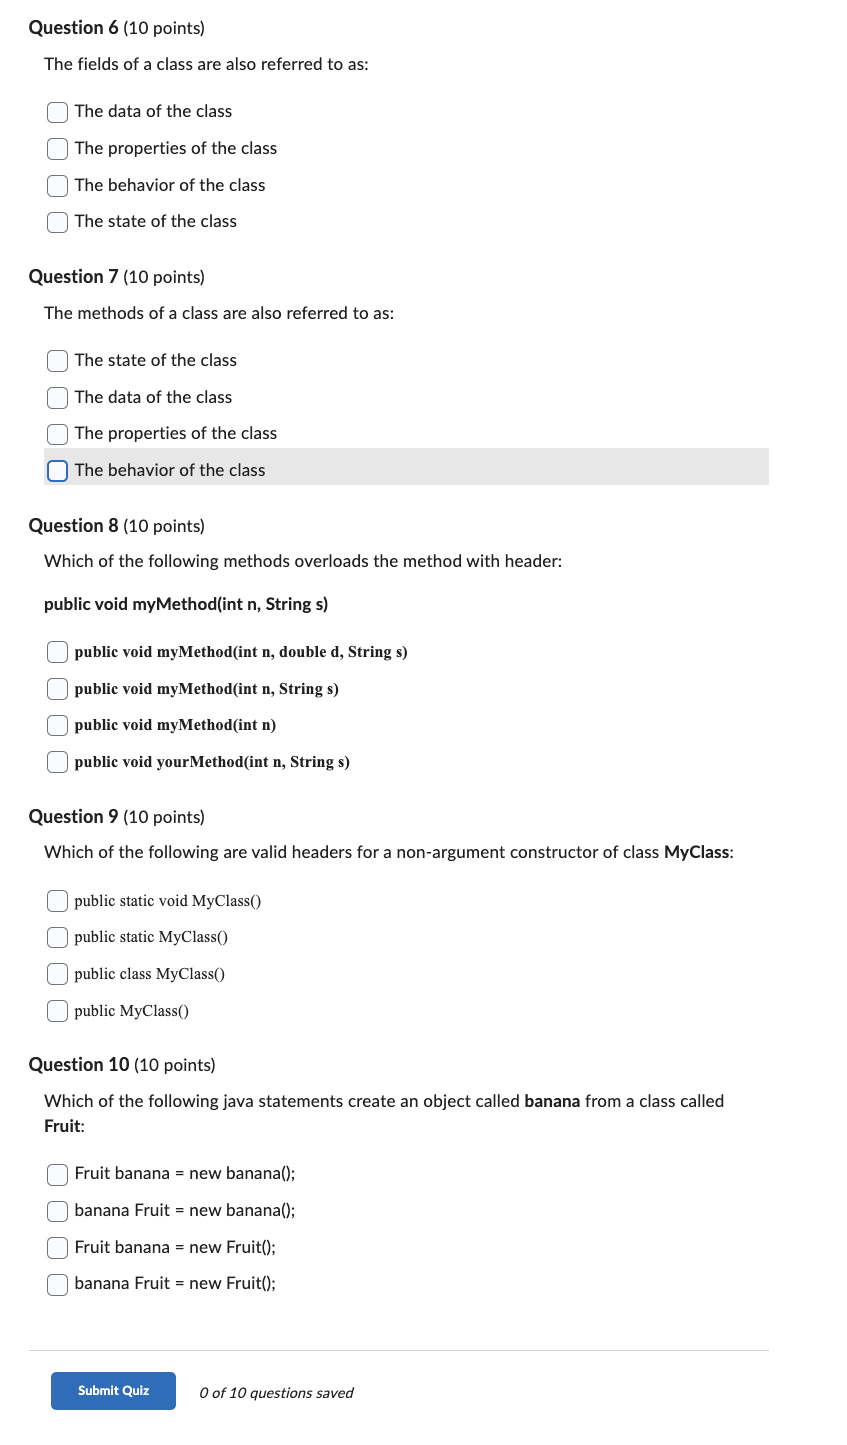Select 'Fruit banana = new Fruit();' in Question 10
Viewport: 847px width, 1445px height.
tap(57, 1247)
